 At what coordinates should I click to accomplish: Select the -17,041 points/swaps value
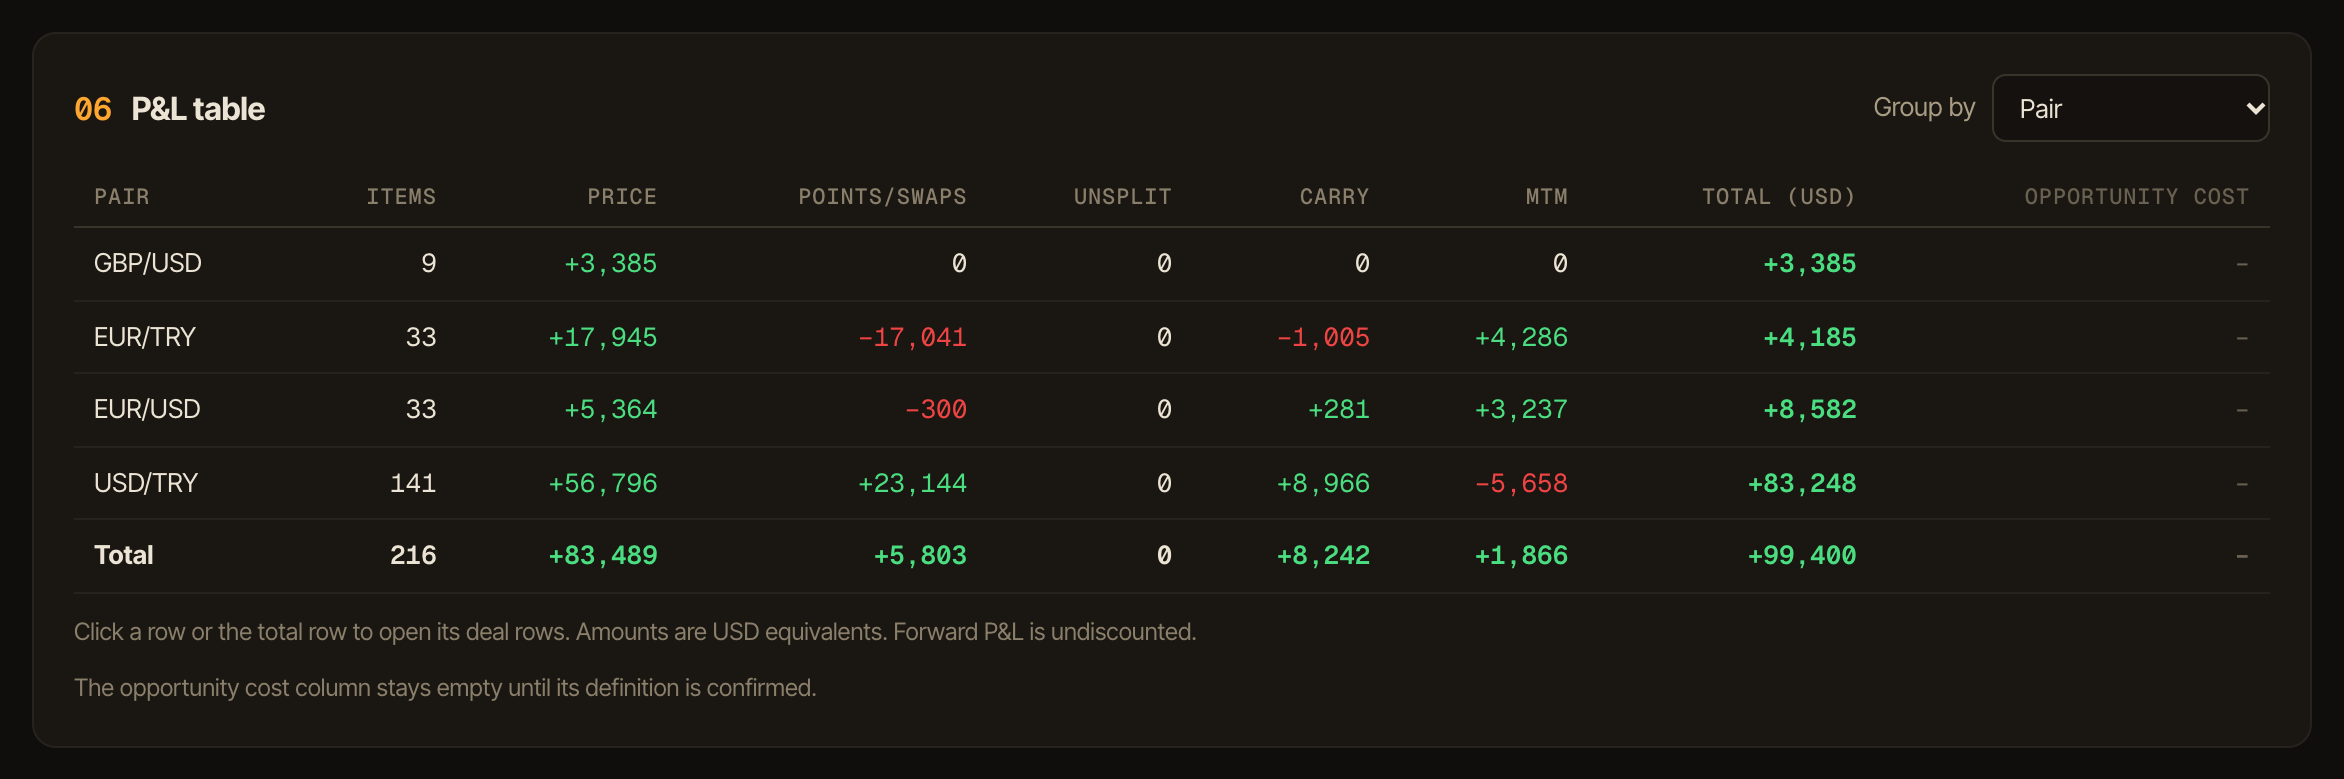pos(912,338)
